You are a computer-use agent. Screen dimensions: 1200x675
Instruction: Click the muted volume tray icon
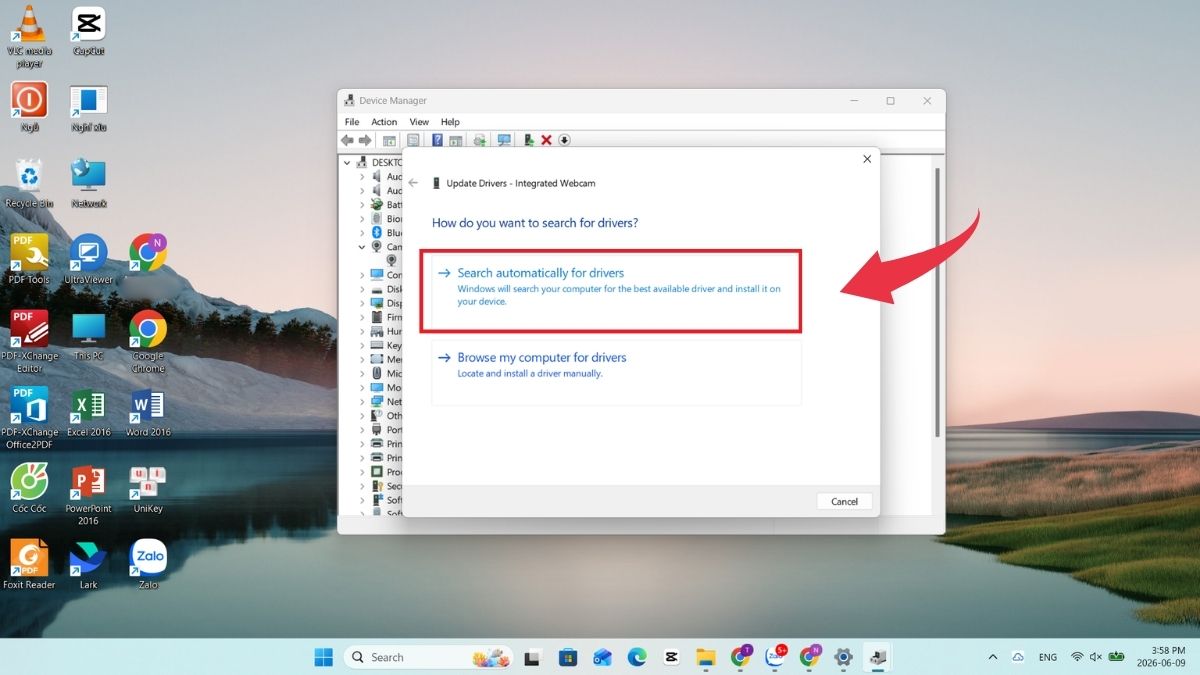[x=1097, y=657]
